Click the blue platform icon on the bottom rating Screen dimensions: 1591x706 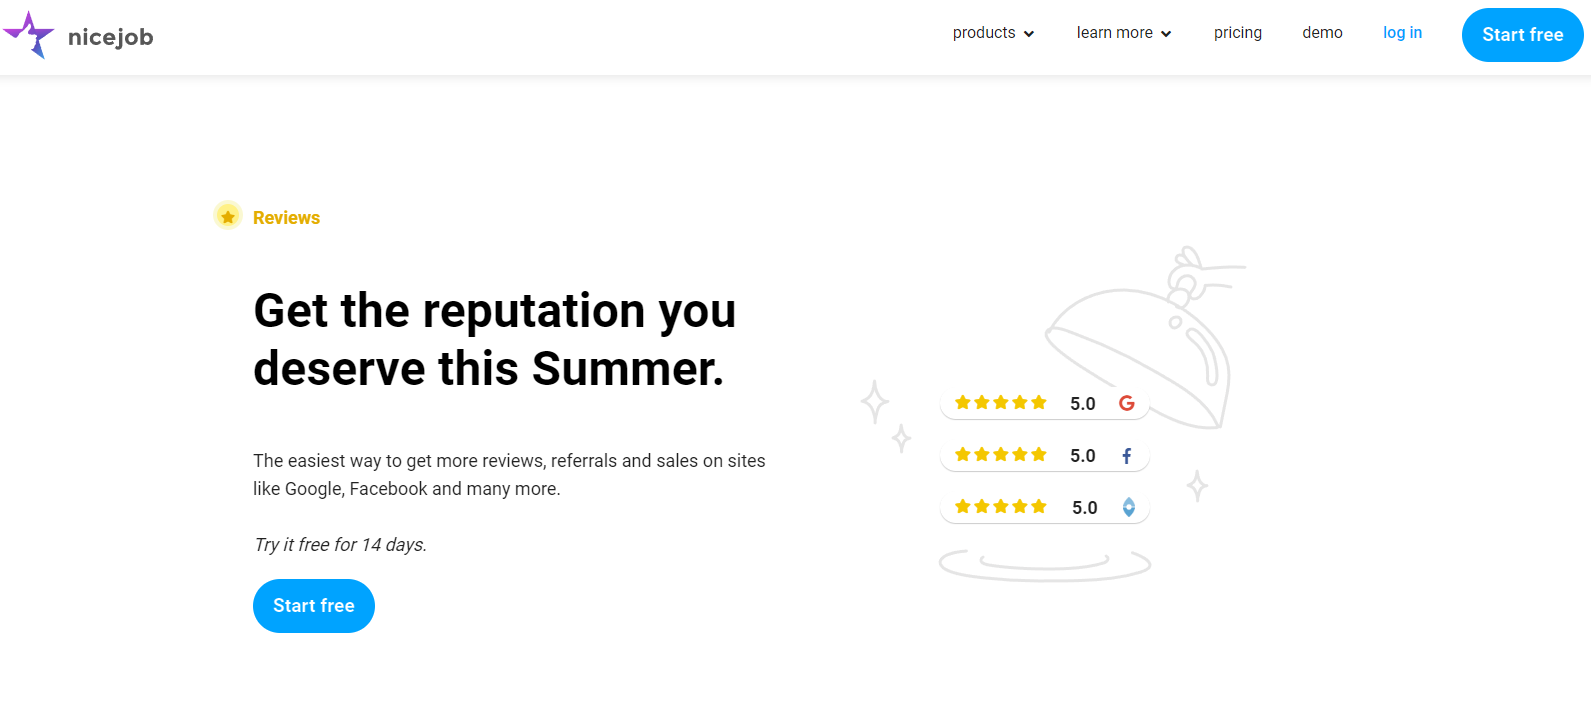point(1128,507)
